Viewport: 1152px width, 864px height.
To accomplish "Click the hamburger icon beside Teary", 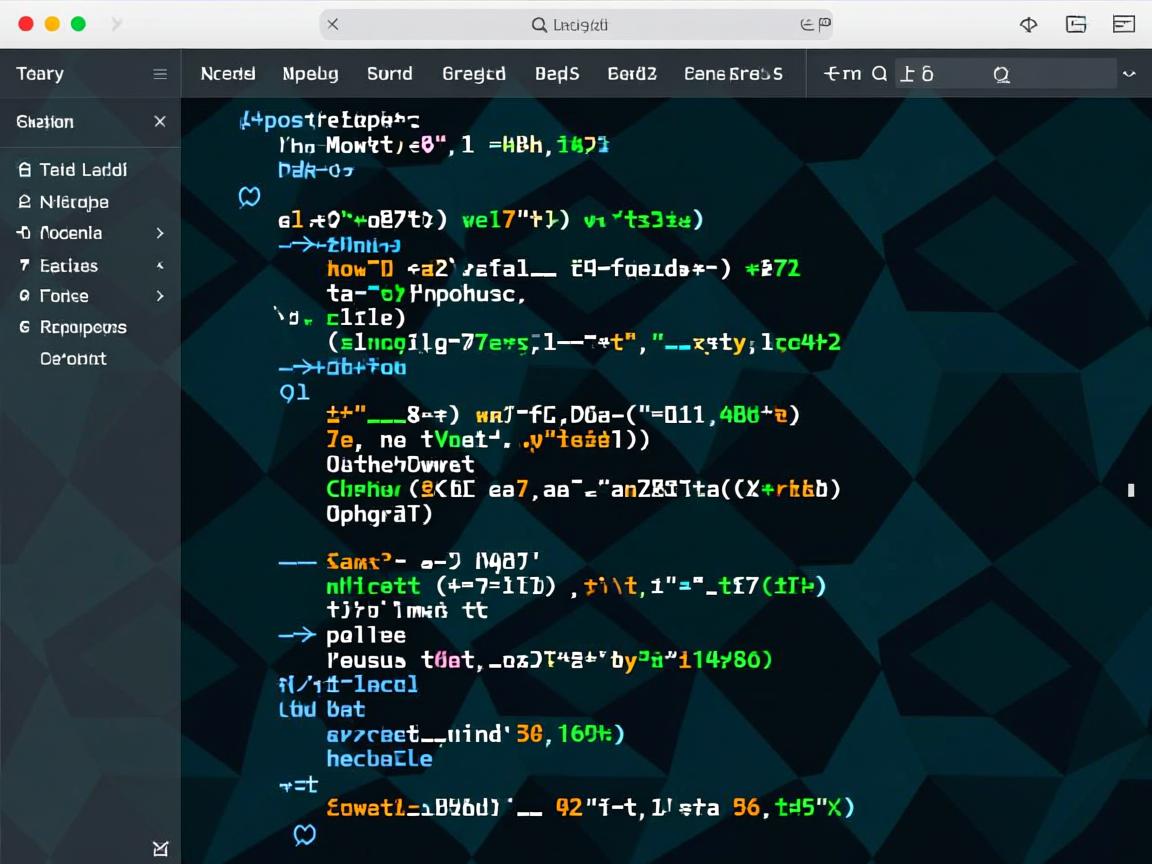I will coord(160,74).
